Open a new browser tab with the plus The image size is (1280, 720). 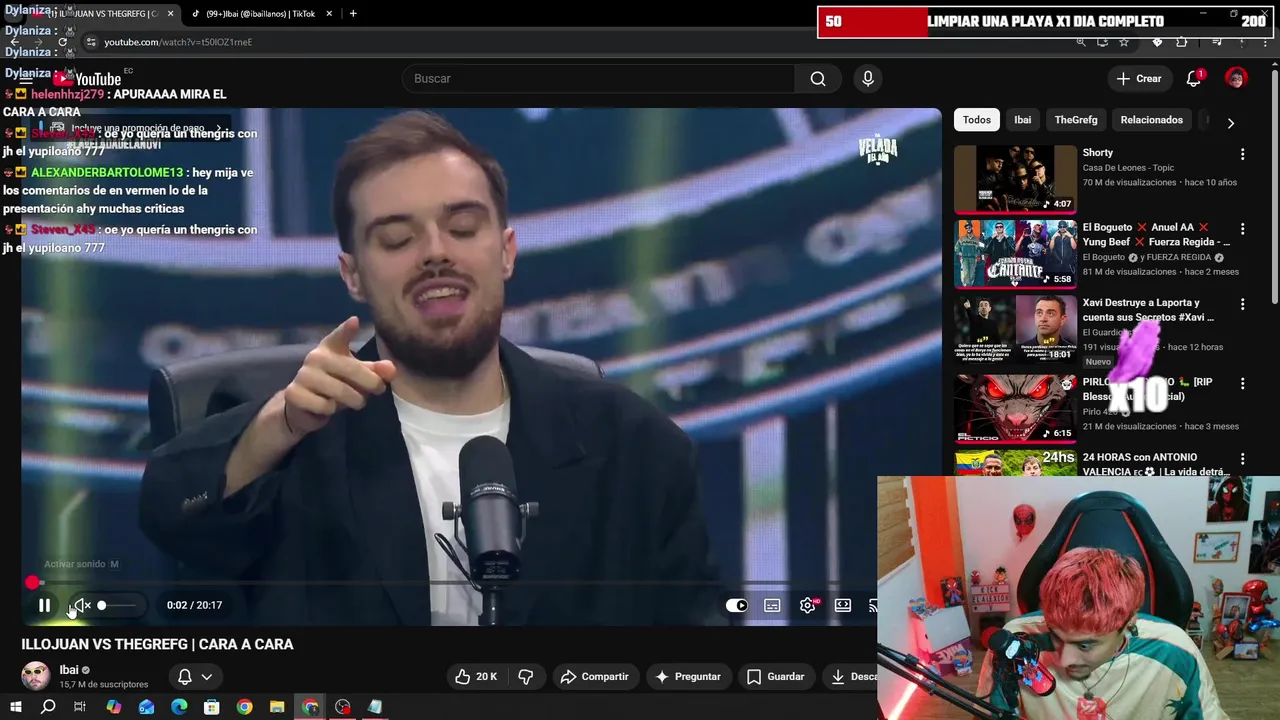tap(353, 14)
